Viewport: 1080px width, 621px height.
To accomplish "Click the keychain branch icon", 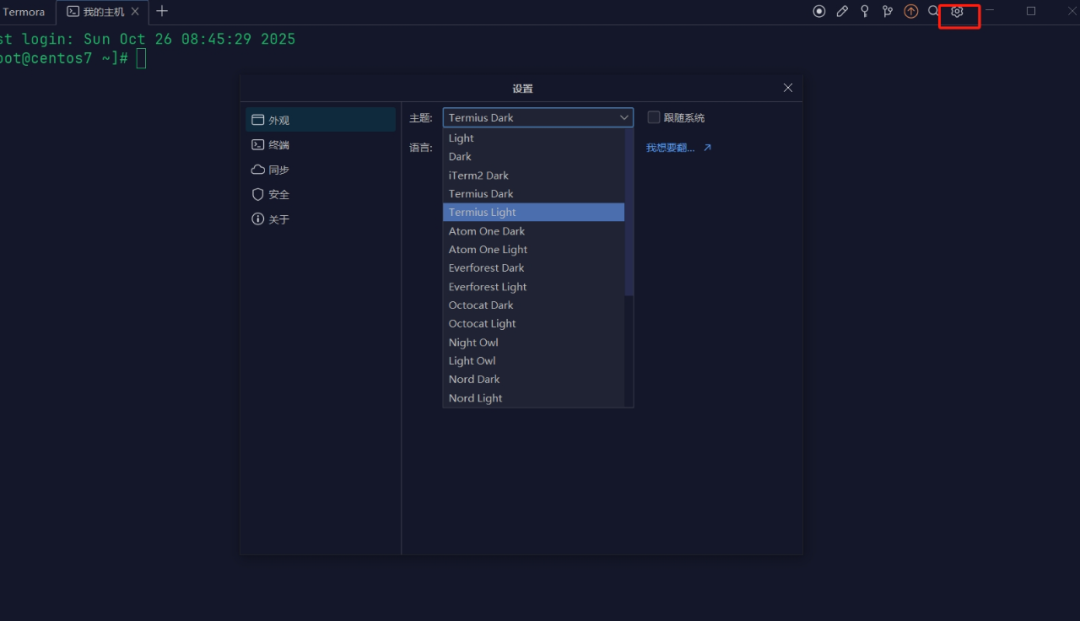I will point(887,11).
